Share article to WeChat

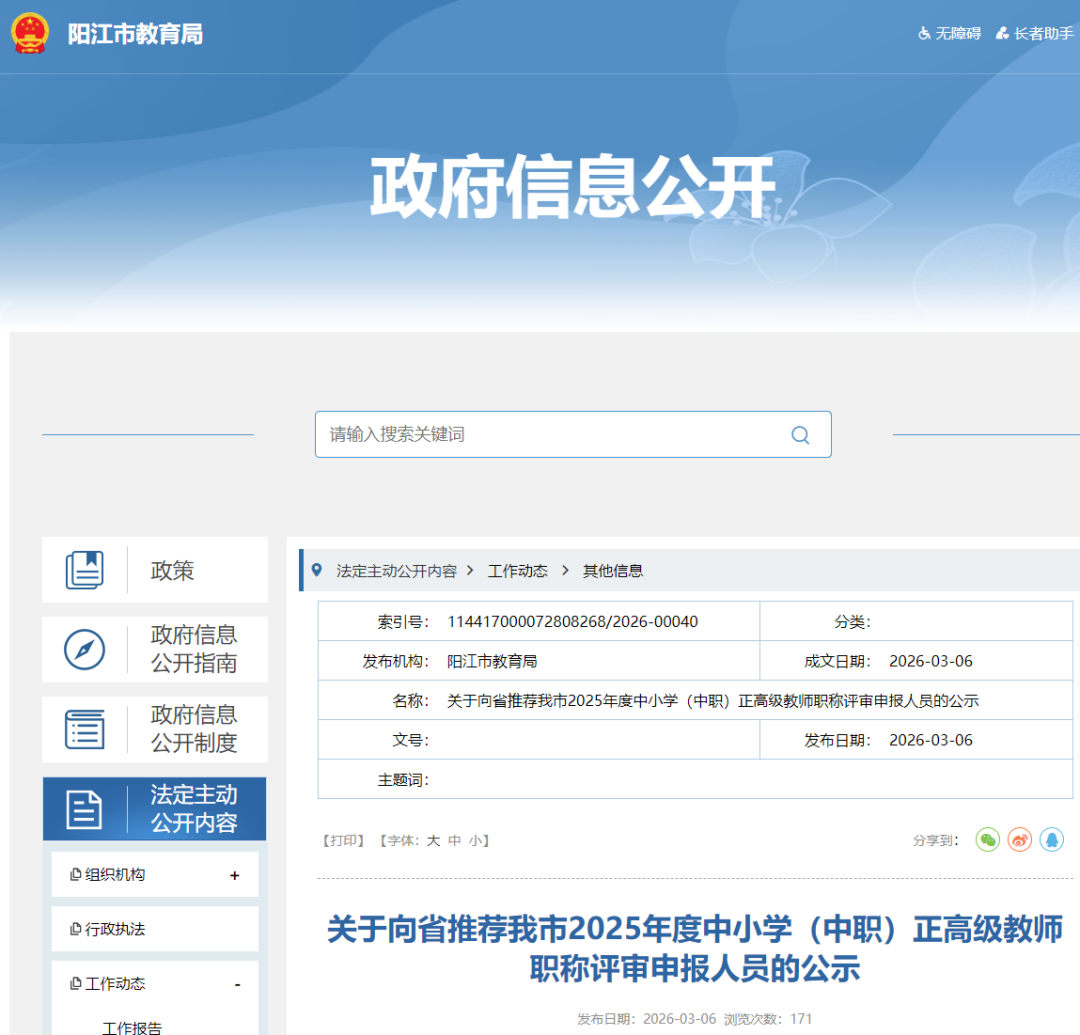(x=988, y=840)
